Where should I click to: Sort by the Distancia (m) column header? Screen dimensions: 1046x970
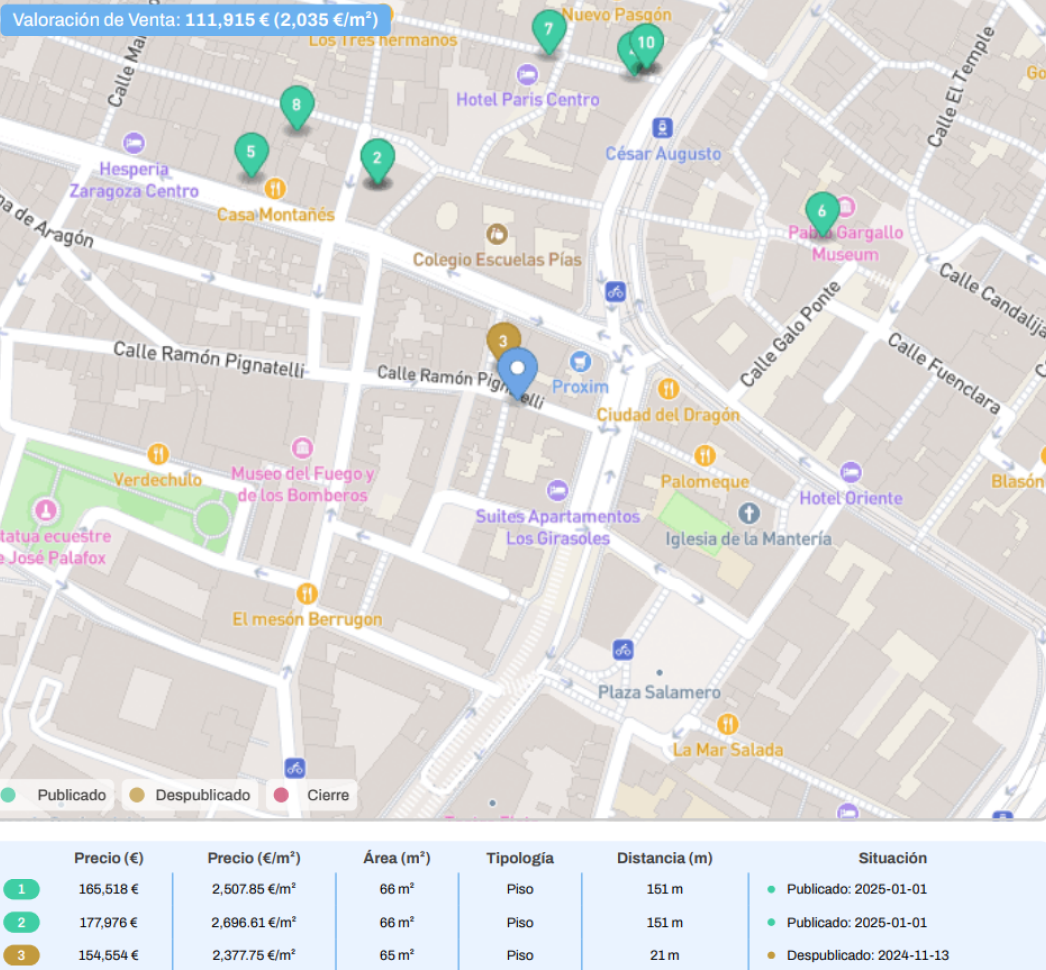(x=664, y=858)
